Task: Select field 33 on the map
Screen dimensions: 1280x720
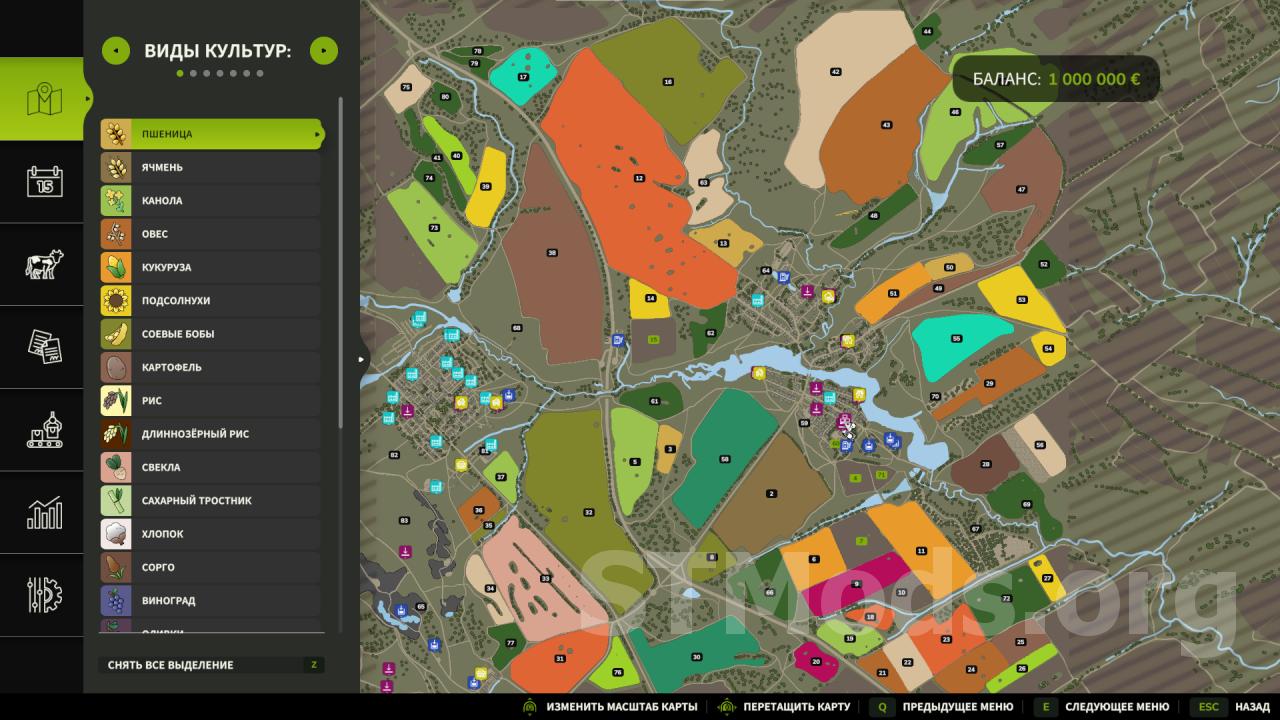Action: [x=545, y=579]
